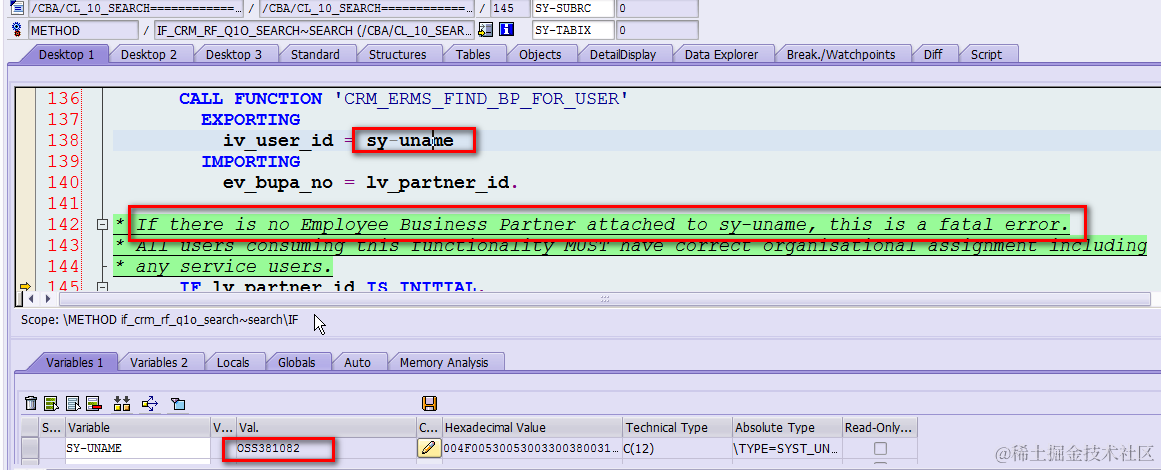Switch to the Desktop 3 tab
The image size is (1161, 470).
234,54
